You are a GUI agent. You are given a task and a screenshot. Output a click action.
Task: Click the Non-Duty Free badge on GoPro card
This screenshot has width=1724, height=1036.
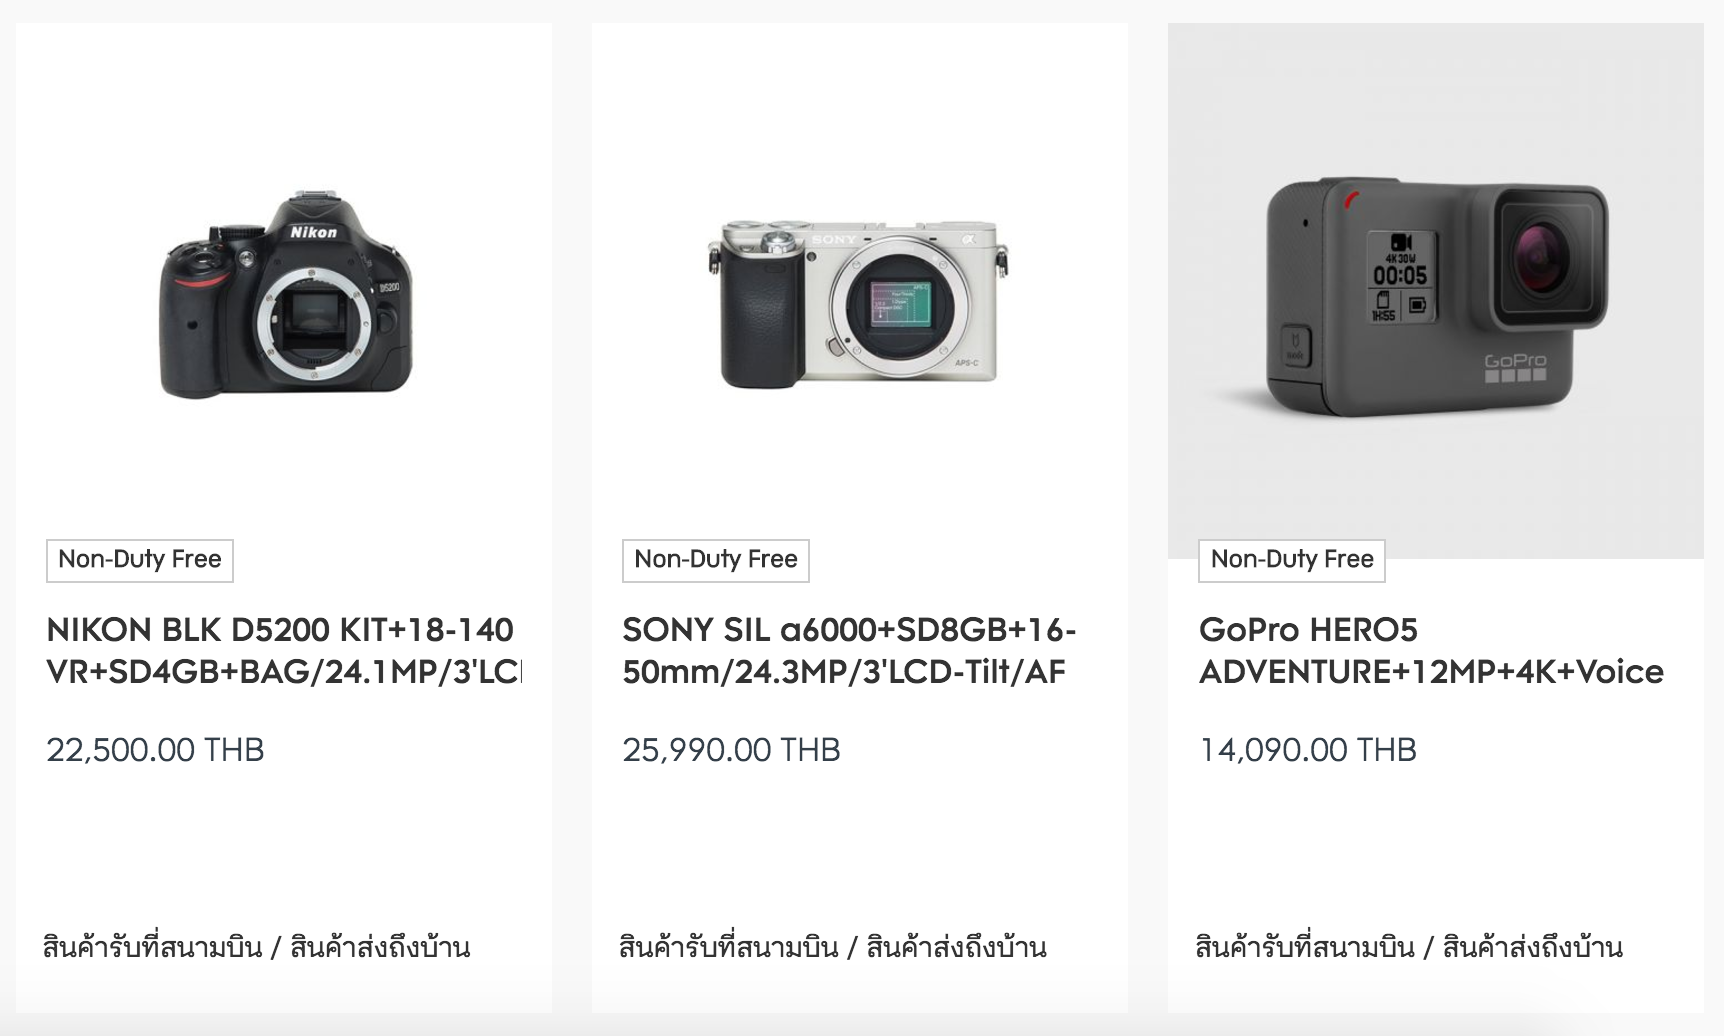[1292, 560]
